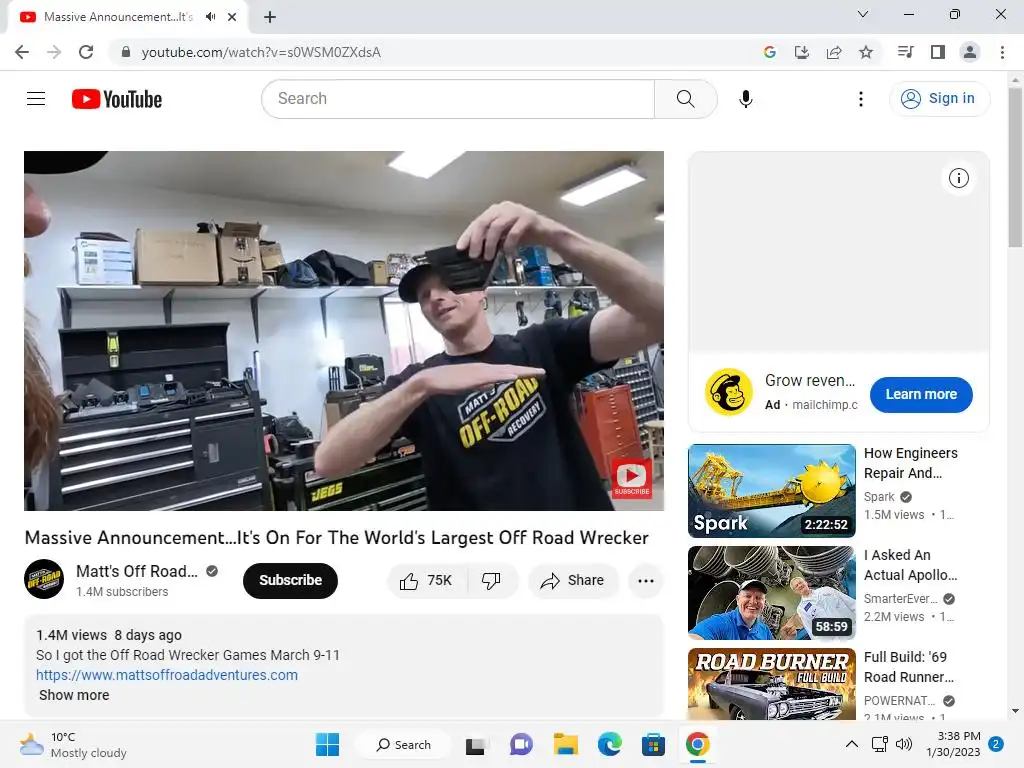
Task: Toggle Chrome side panel
Action: point(938,52)
